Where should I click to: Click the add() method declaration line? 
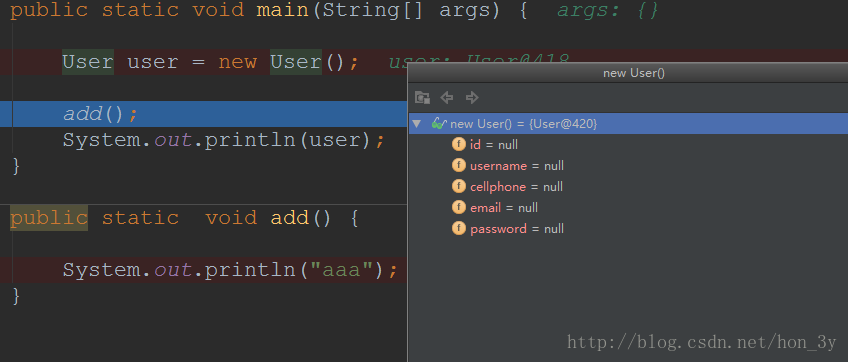pyautogui.click(x=184, y=218)
